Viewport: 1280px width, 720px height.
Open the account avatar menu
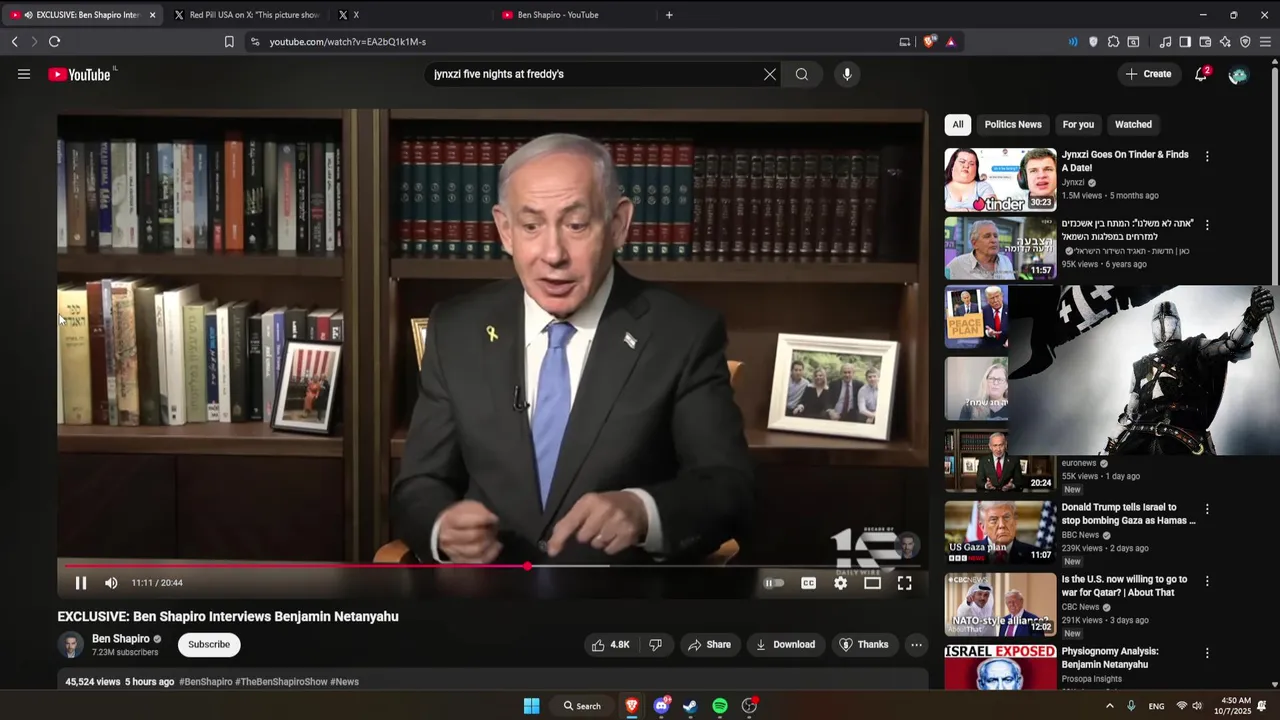[1238, 74]
